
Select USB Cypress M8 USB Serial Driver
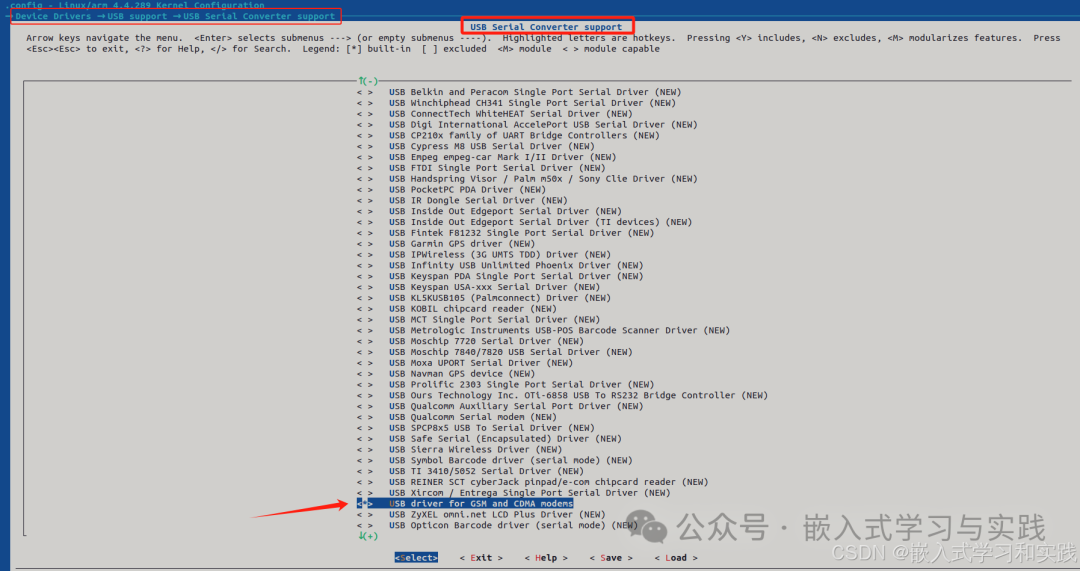coord(475,146)
